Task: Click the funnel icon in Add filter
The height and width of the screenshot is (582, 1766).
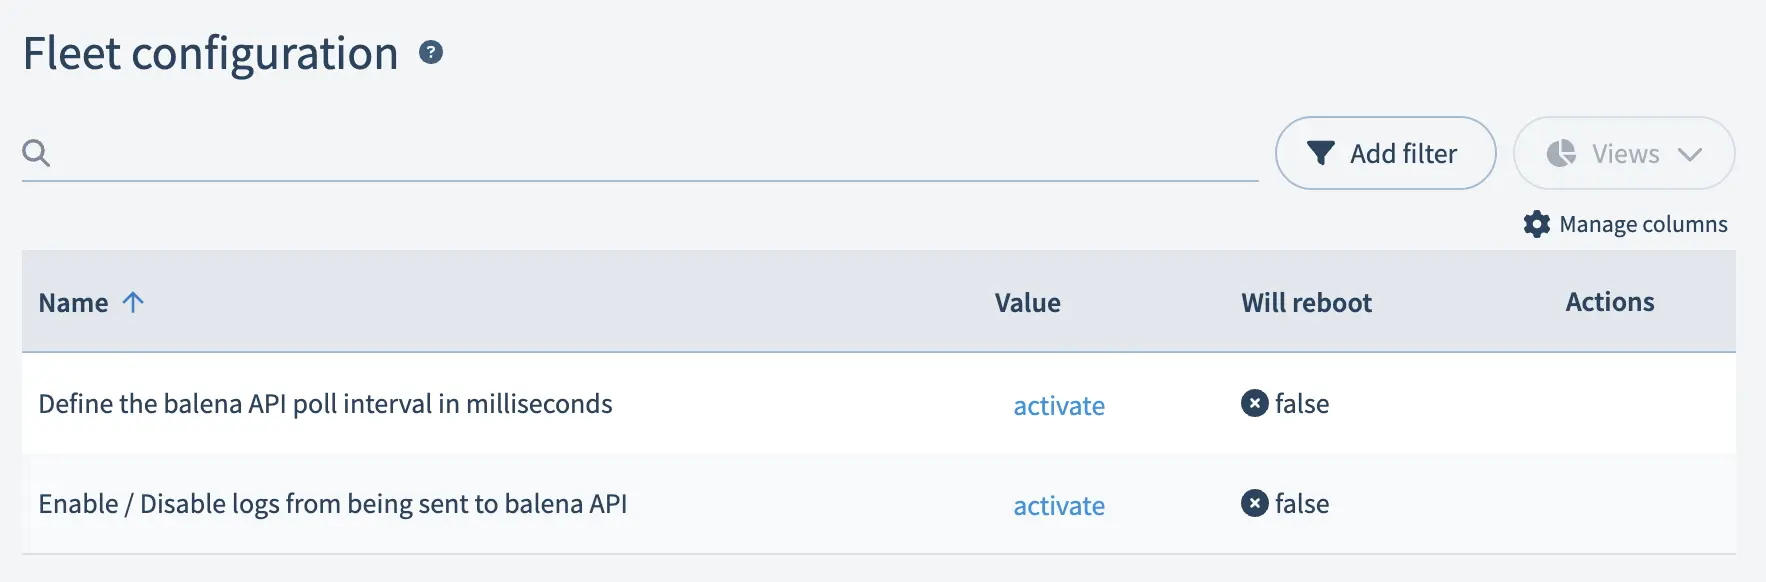Action: [1321, 153]
